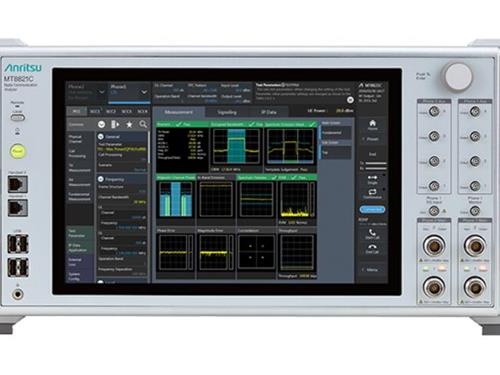Close the Test Parameter info banner
Screen dimensions: 500x375
(x=350, y=100)
